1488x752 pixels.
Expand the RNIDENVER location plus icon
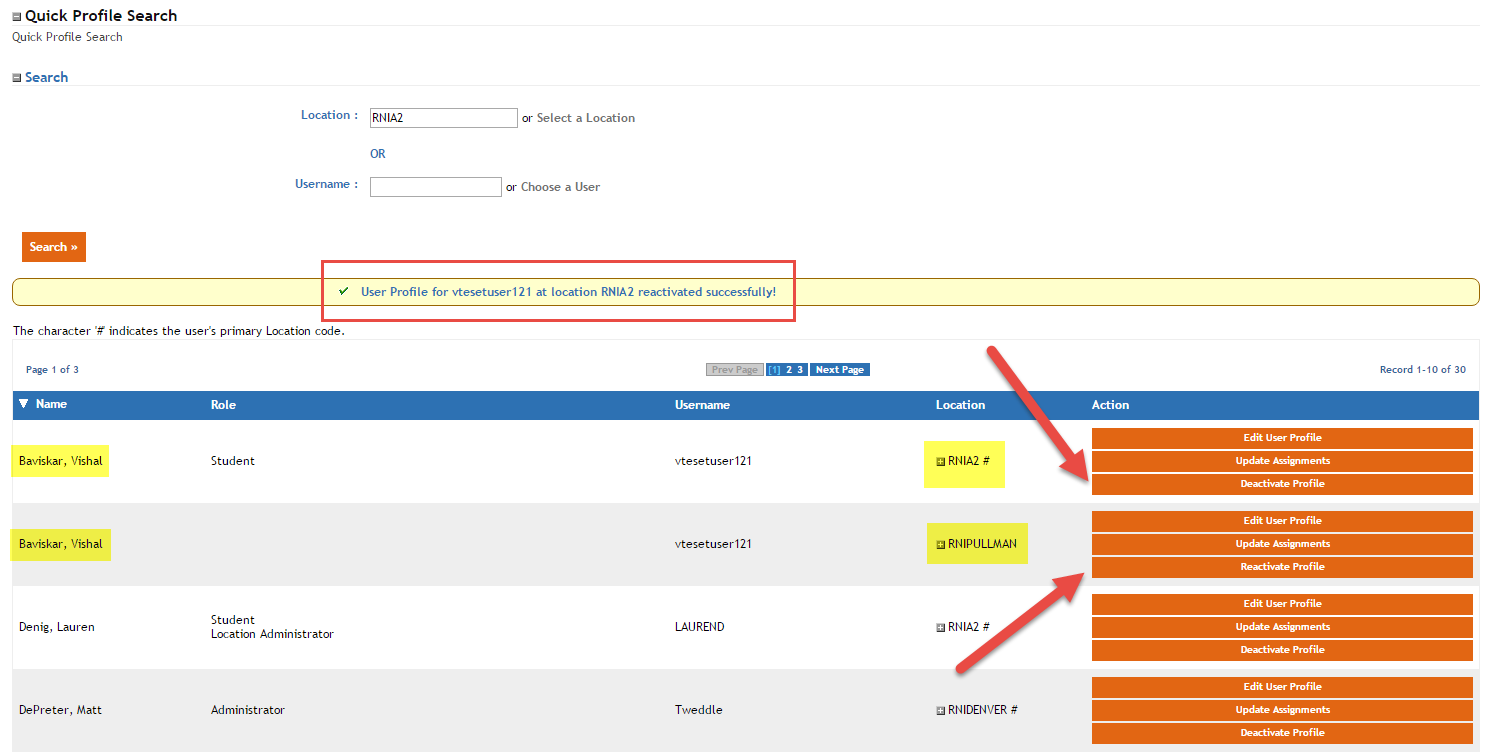point(940,711)
